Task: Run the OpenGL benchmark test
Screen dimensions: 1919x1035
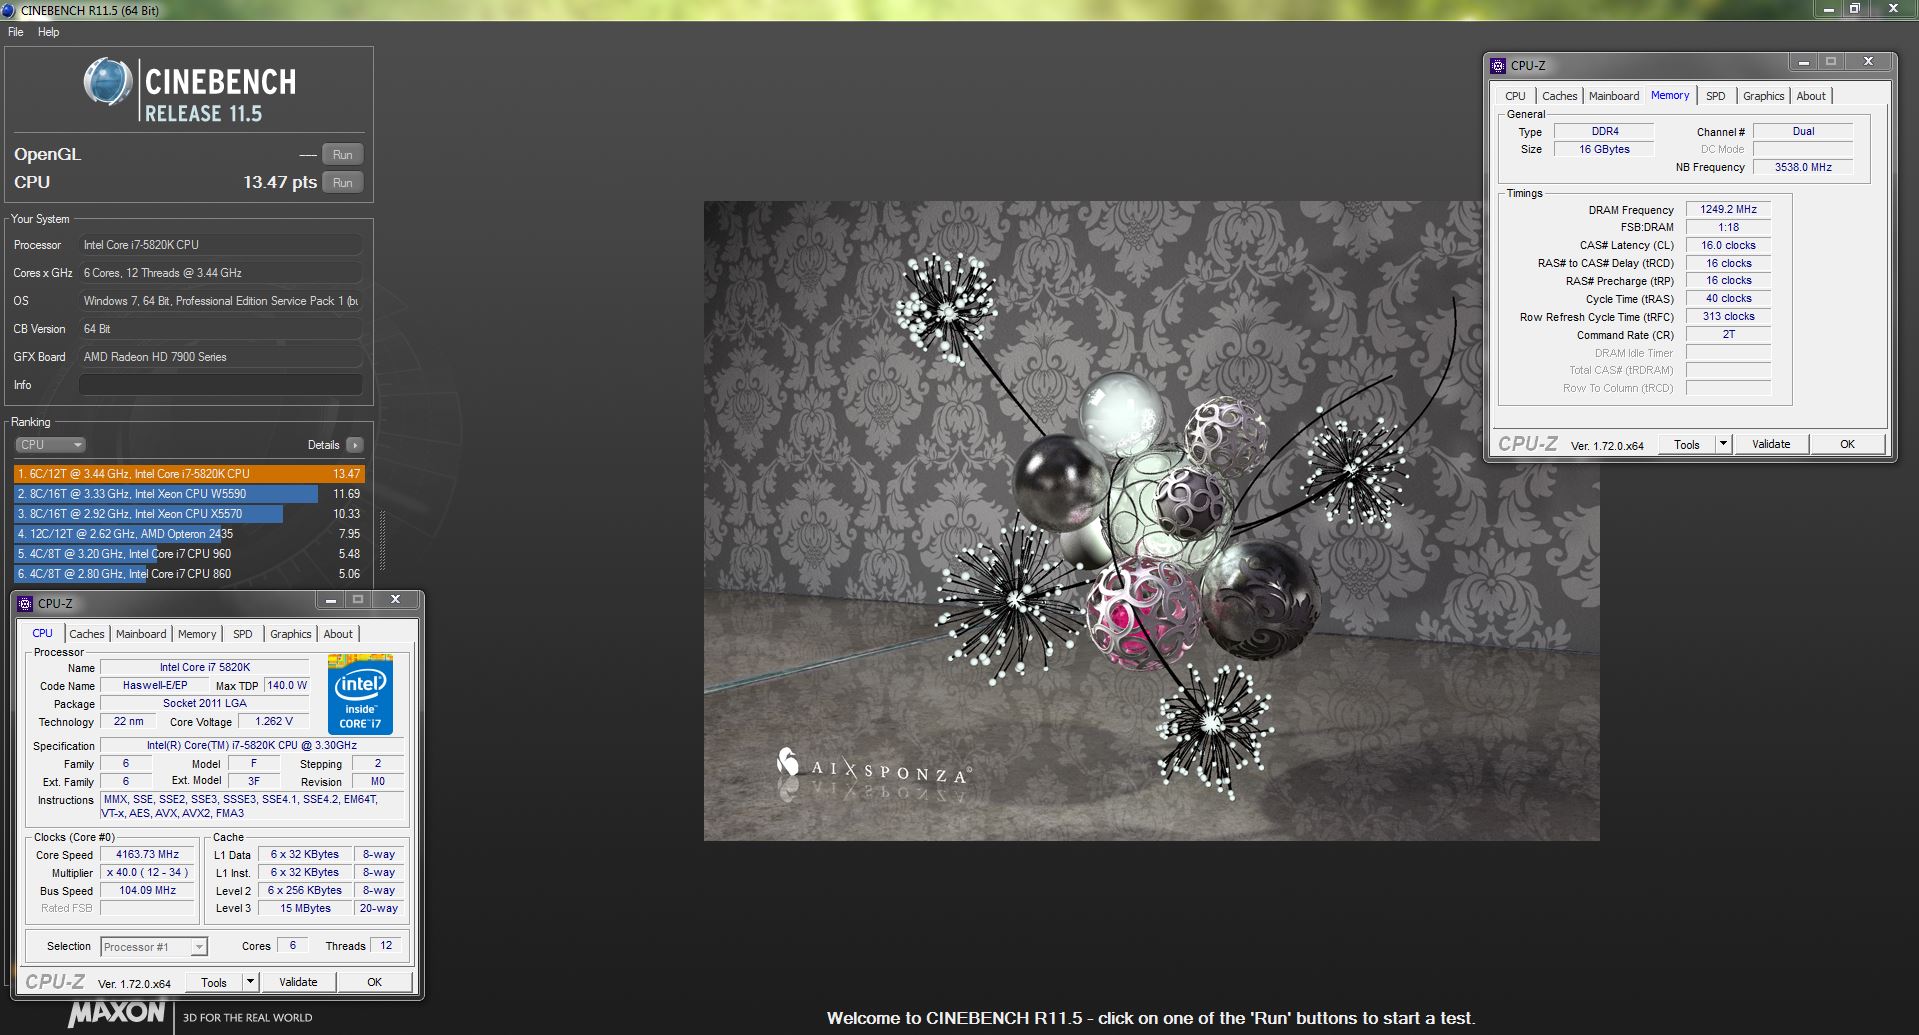Action: [342, 155]
